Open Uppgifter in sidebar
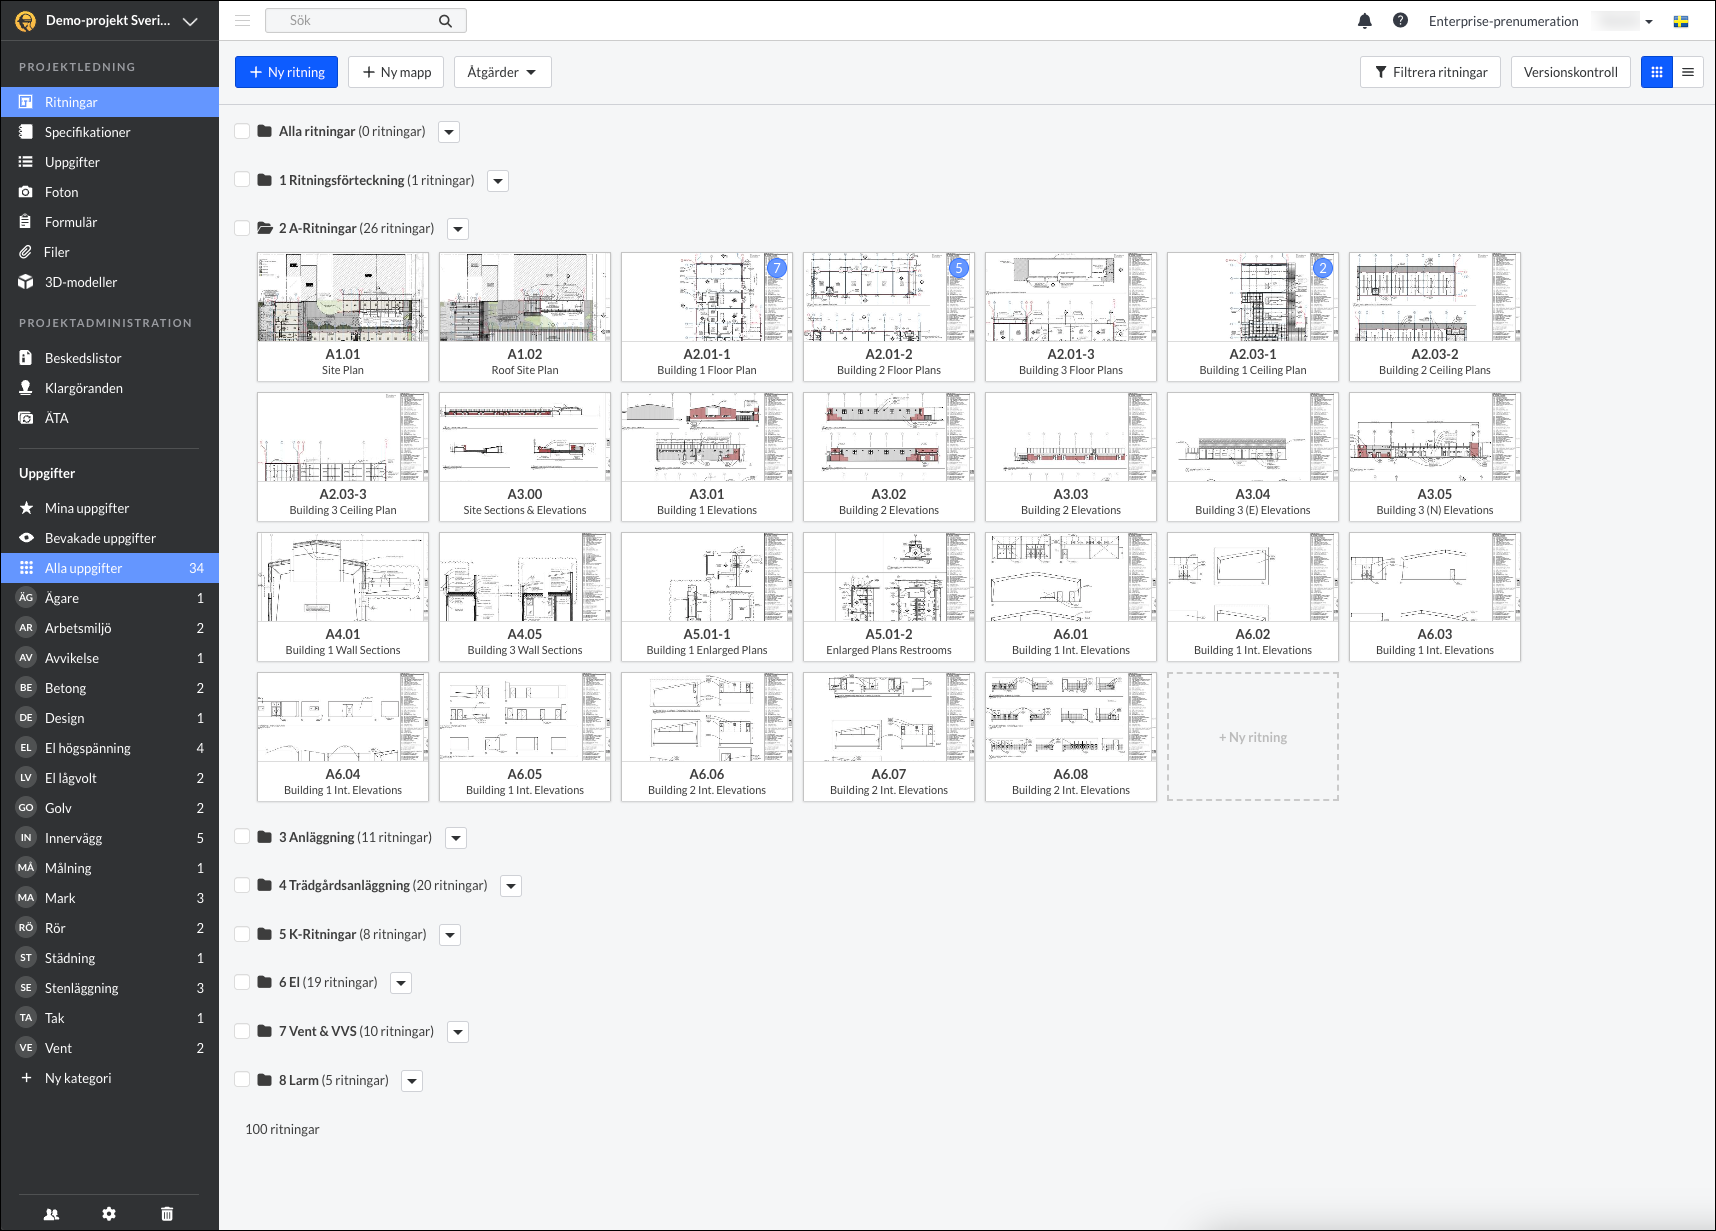 [x=110, y=162]
